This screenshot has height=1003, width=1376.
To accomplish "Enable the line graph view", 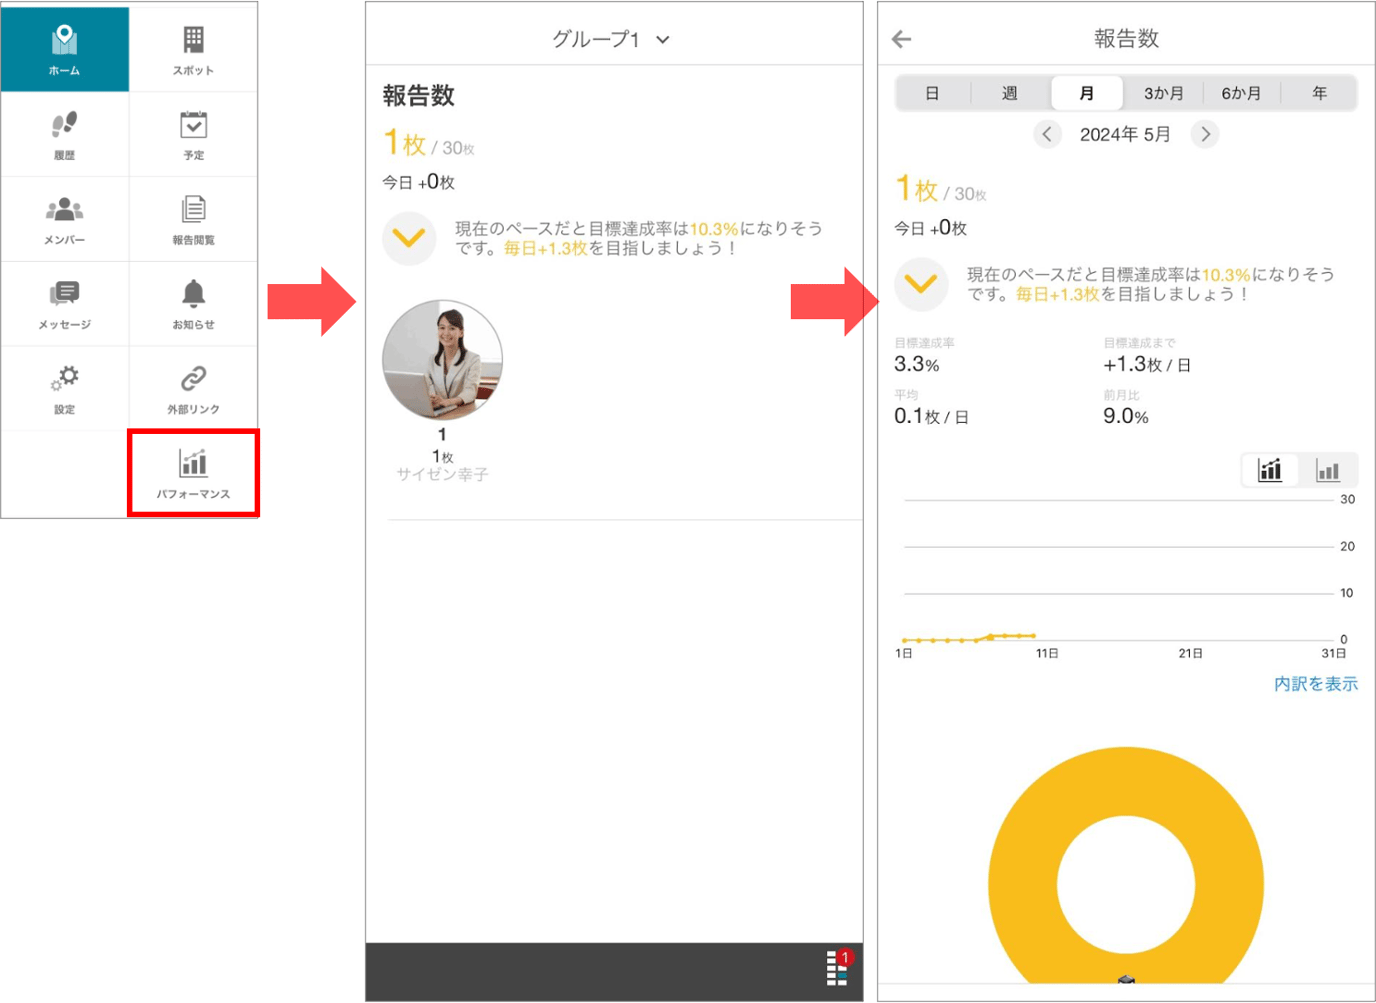I will (1269, 470).
